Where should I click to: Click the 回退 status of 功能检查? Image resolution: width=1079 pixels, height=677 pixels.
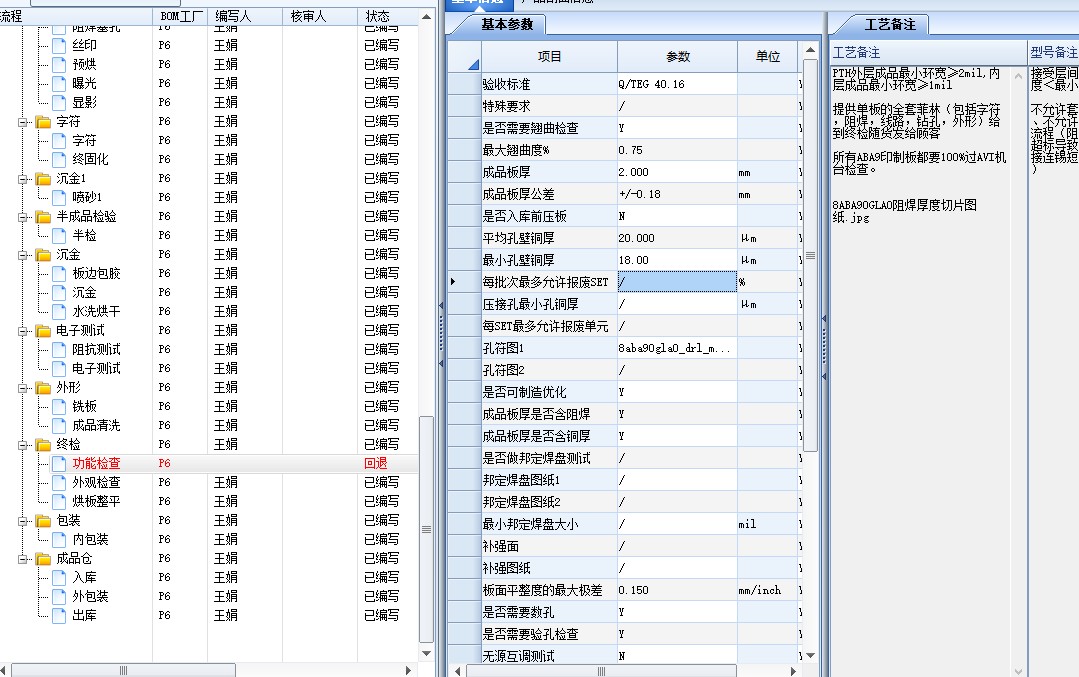[x=376, y=464]
